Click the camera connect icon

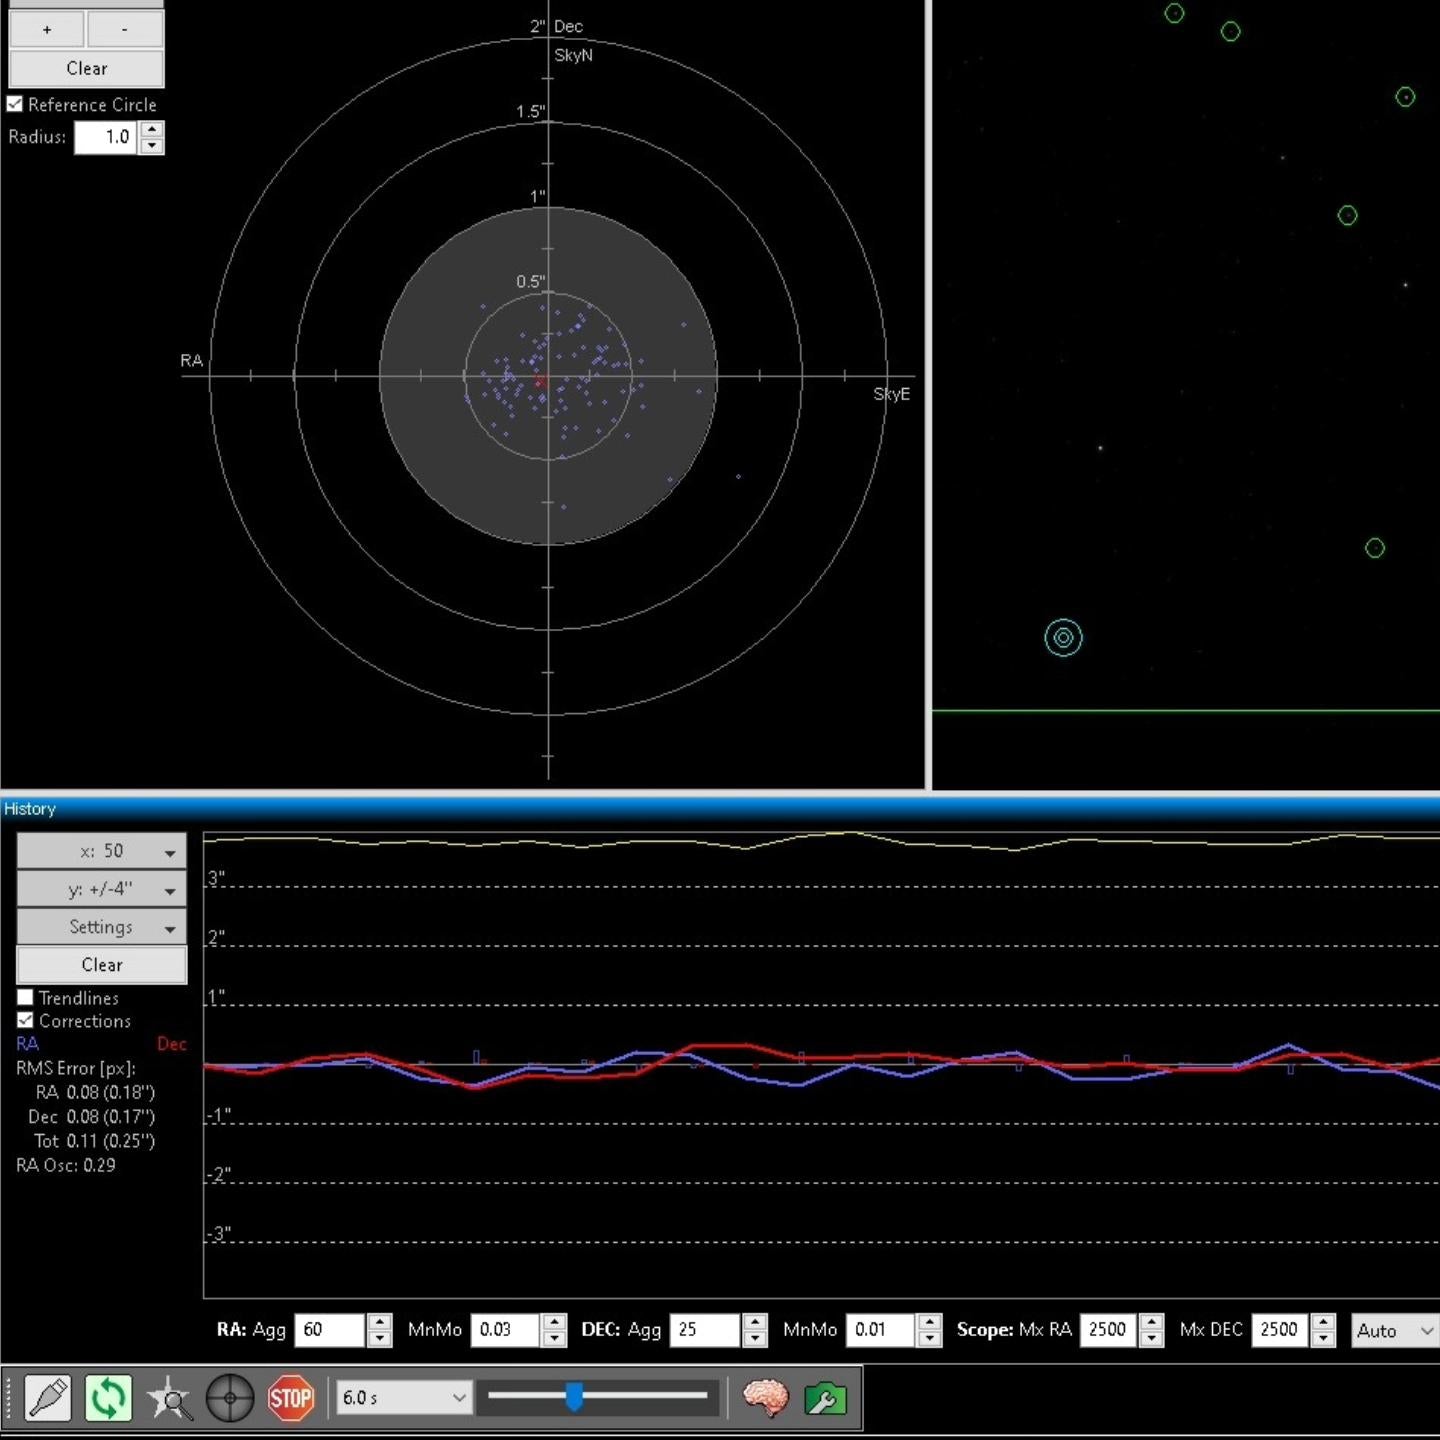click(48, 1397)
